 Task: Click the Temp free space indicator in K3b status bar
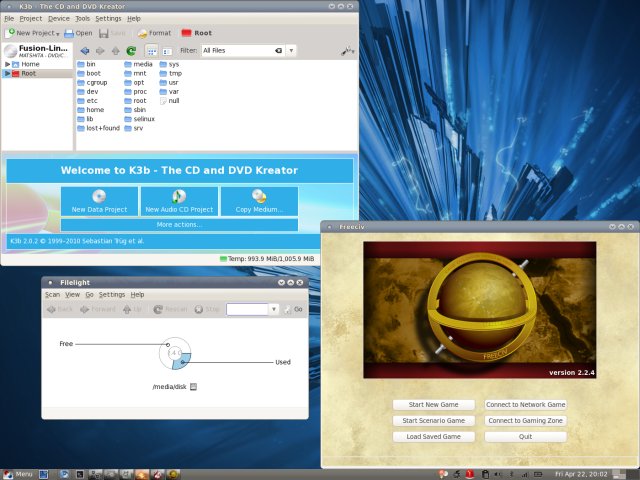pos(267,259)
